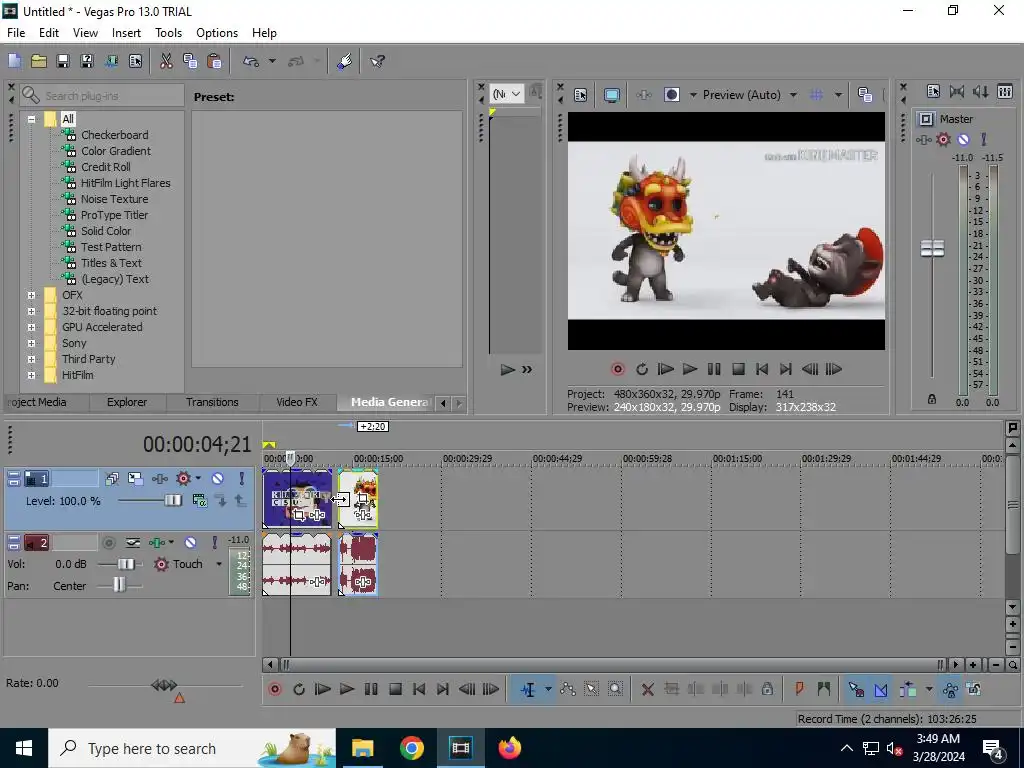
Task: Open the Preview (Auto) quality dropdown
Action: coord(793,95)
